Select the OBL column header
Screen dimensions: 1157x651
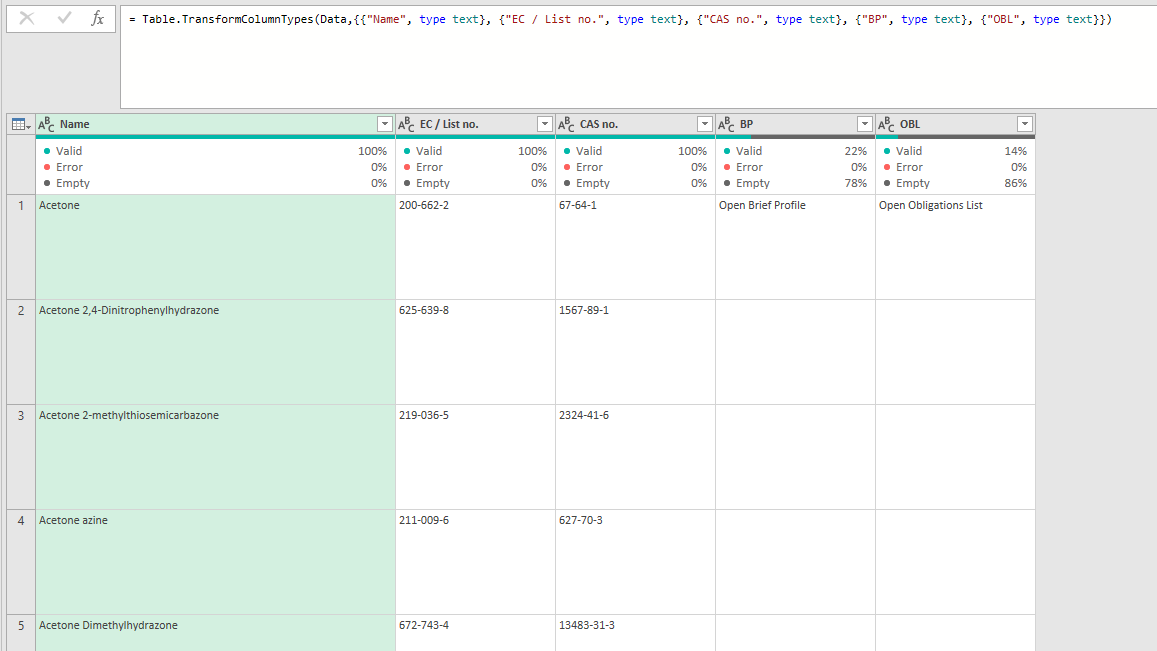[x=956, y=124]
